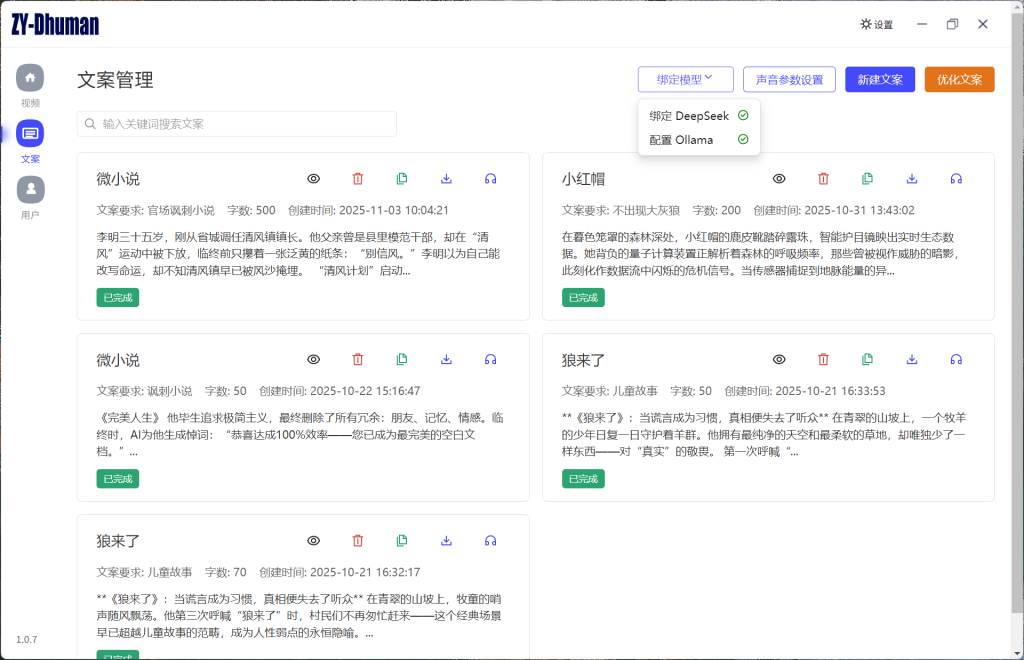The image size is (1024, 660).
Task: Copy the first 微小说 card text
Action: (x=402, y=179)
